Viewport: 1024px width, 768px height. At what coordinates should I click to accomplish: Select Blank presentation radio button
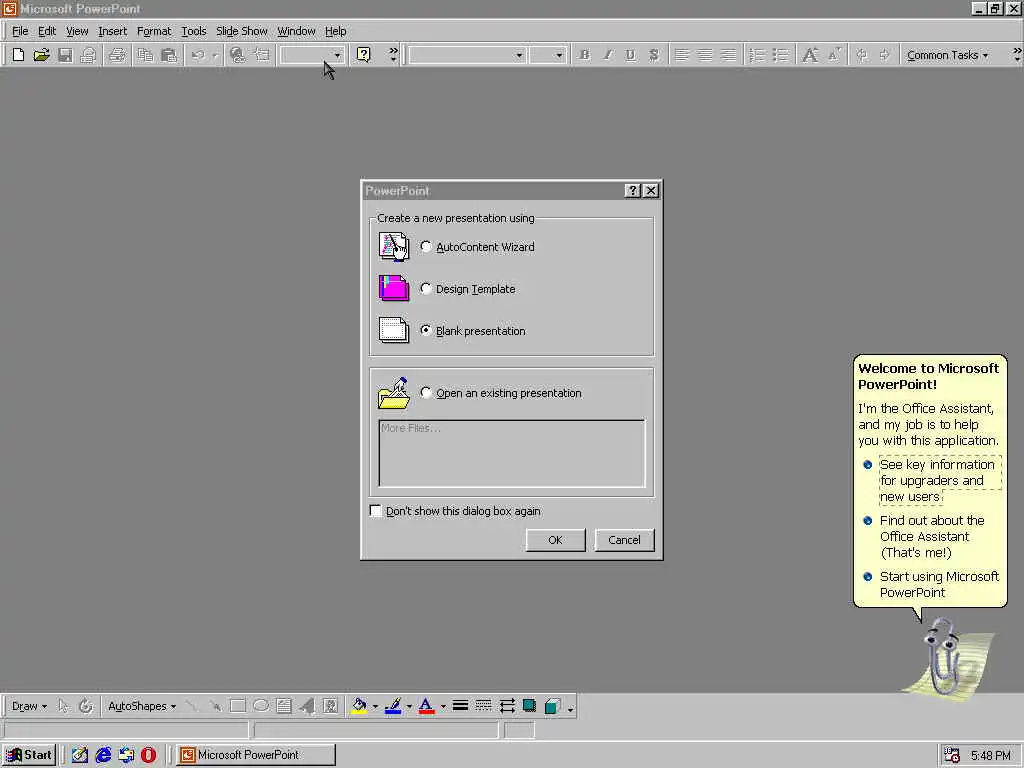(x=426, y=330)
